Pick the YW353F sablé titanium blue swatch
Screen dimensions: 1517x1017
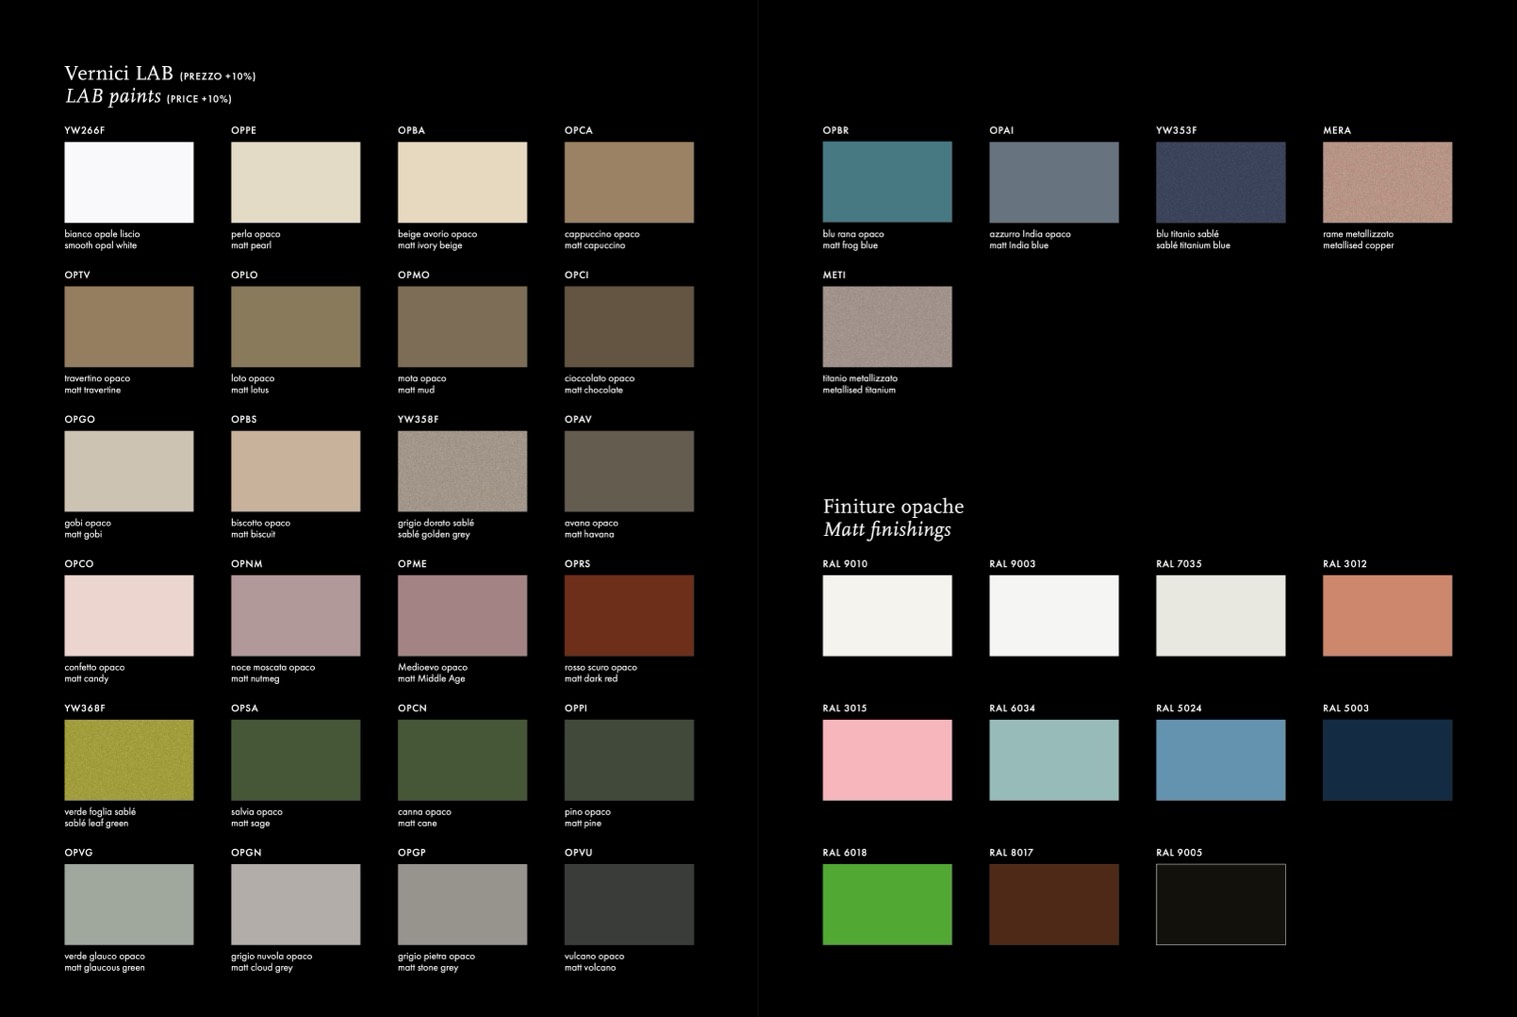tap(1220, 182)
